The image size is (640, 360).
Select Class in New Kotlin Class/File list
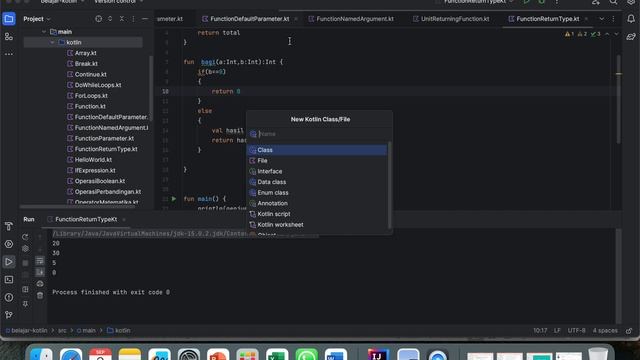click(x=317, y=150)
